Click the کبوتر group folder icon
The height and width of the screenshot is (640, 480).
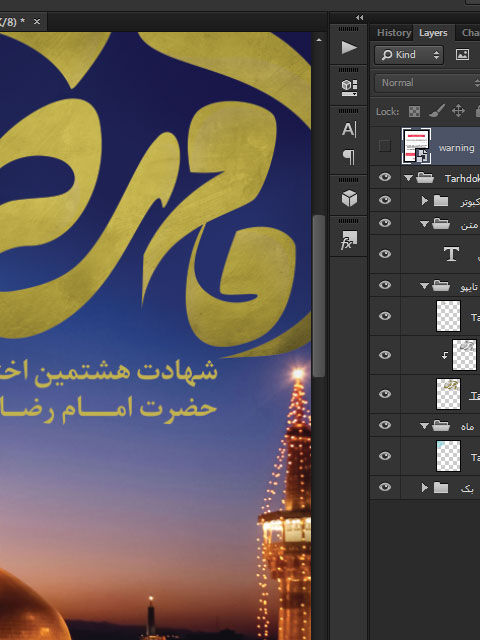[441, 200]
